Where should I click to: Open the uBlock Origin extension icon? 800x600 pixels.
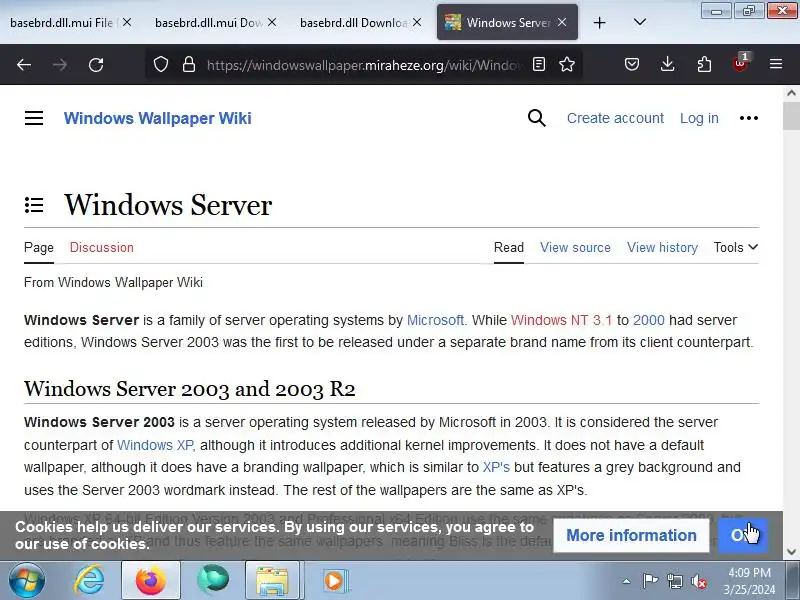click(x=740, y=63)
